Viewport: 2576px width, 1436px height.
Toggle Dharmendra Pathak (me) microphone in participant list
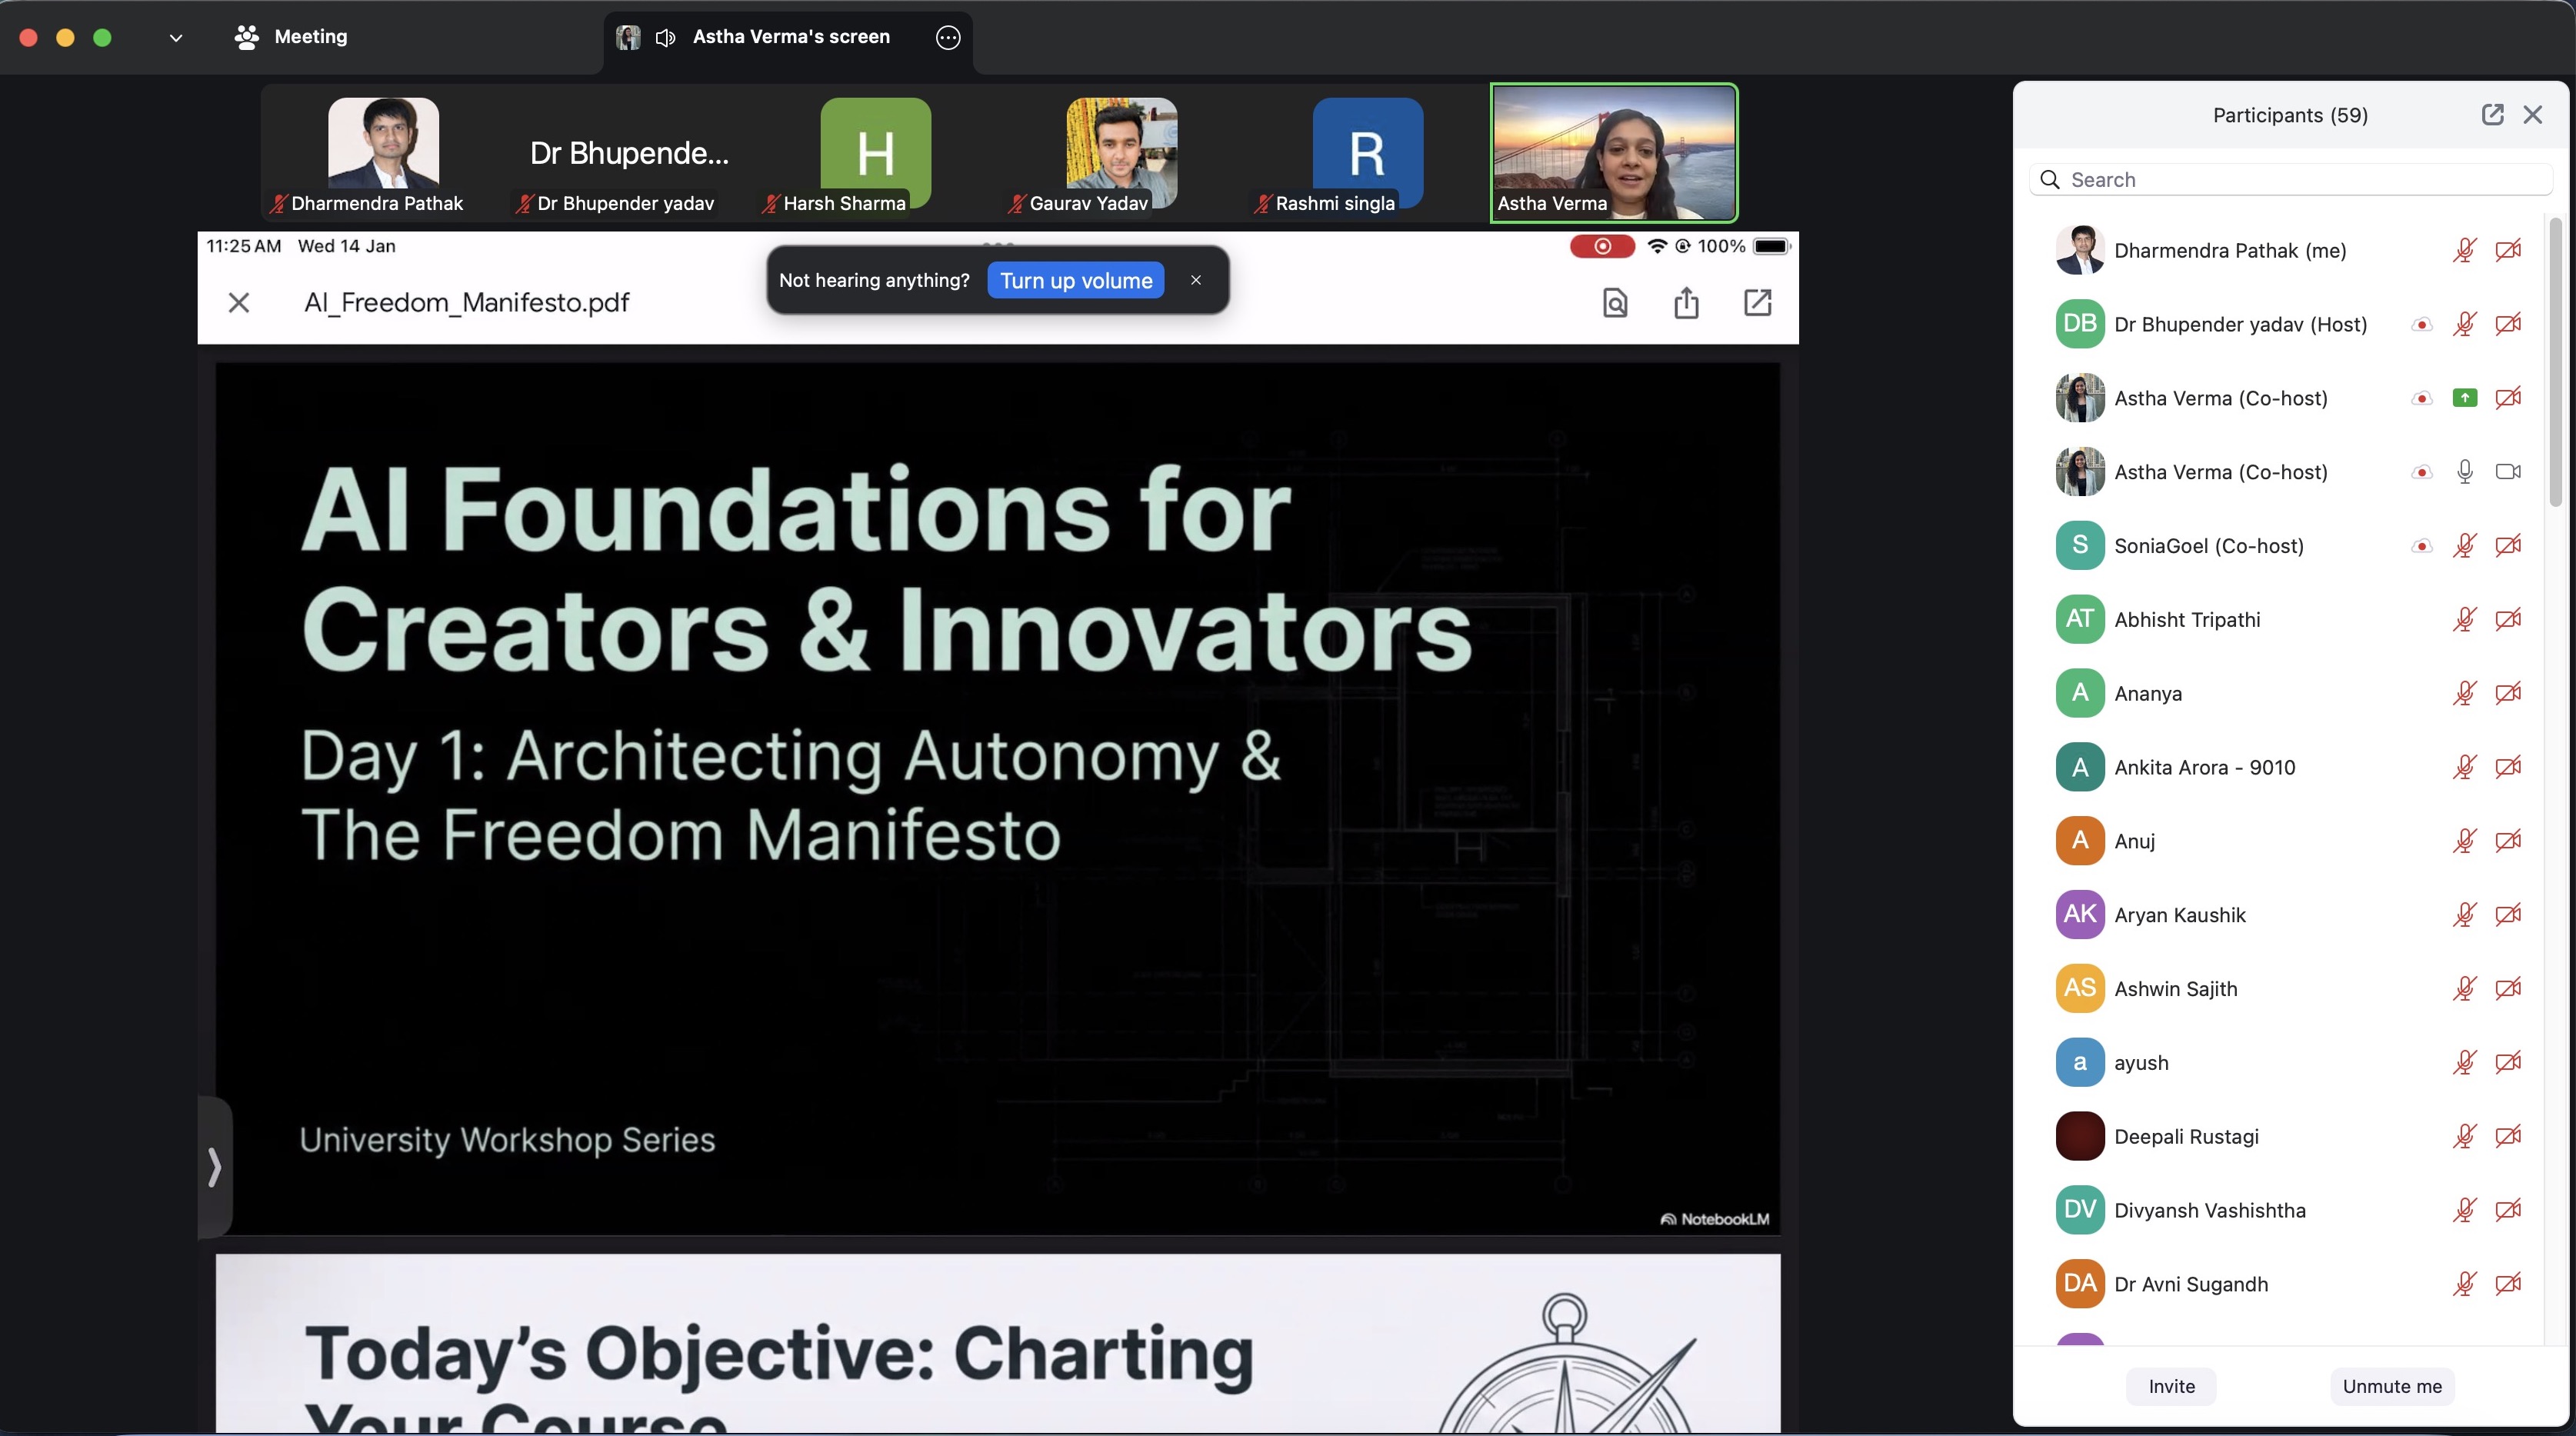pyautogui.click(x=2464, y=250)
